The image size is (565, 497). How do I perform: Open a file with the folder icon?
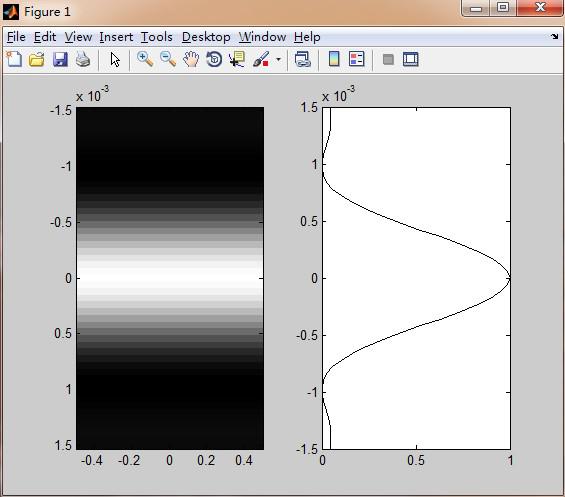point(37,59)
